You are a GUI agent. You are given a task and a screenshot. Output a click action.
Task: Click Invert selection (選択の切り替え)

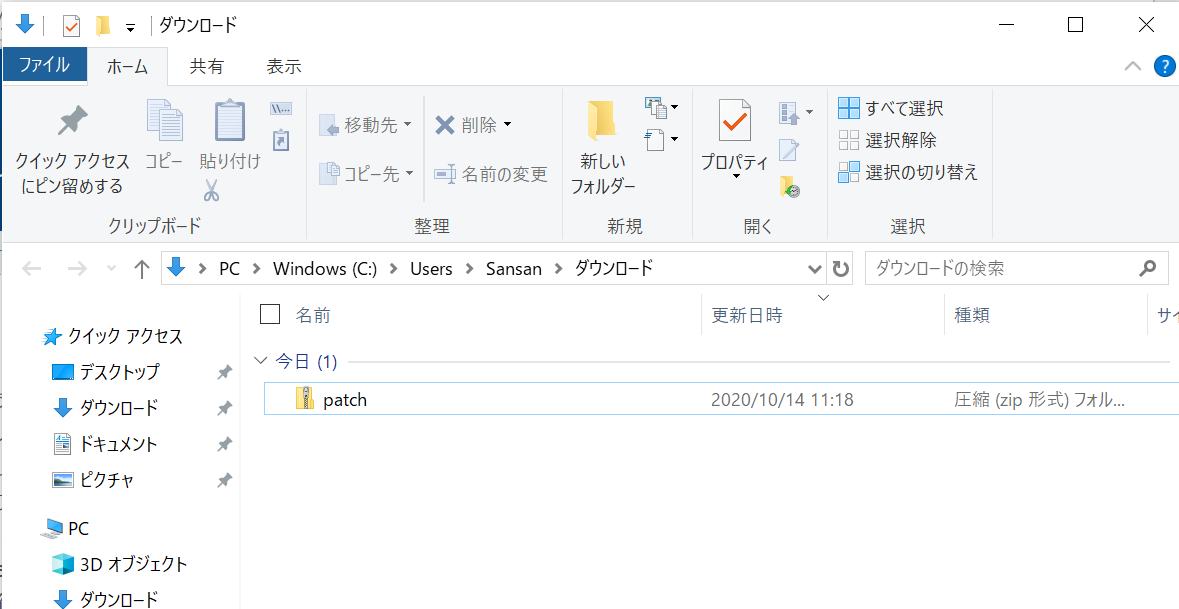coord(908,172)
